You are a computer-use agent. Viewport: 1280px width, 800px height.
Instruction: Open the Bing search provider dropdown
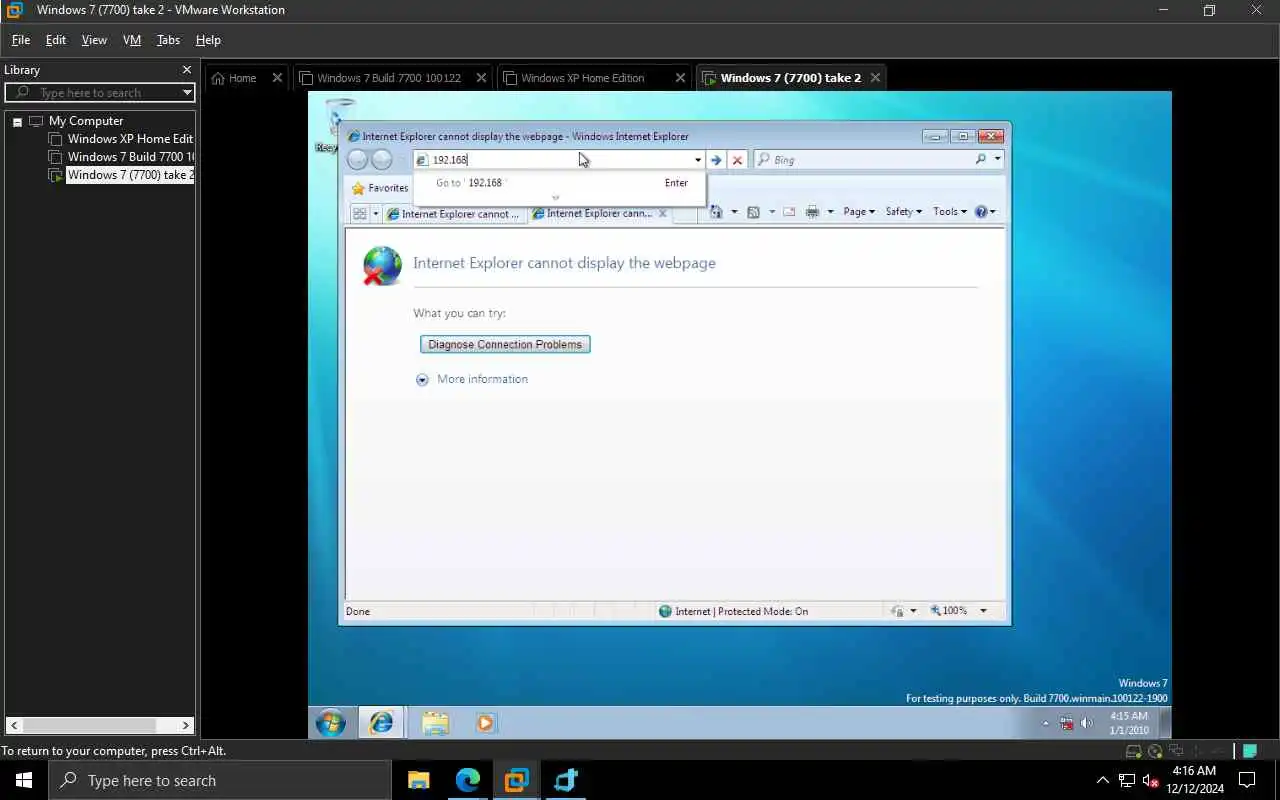(997, 159)
